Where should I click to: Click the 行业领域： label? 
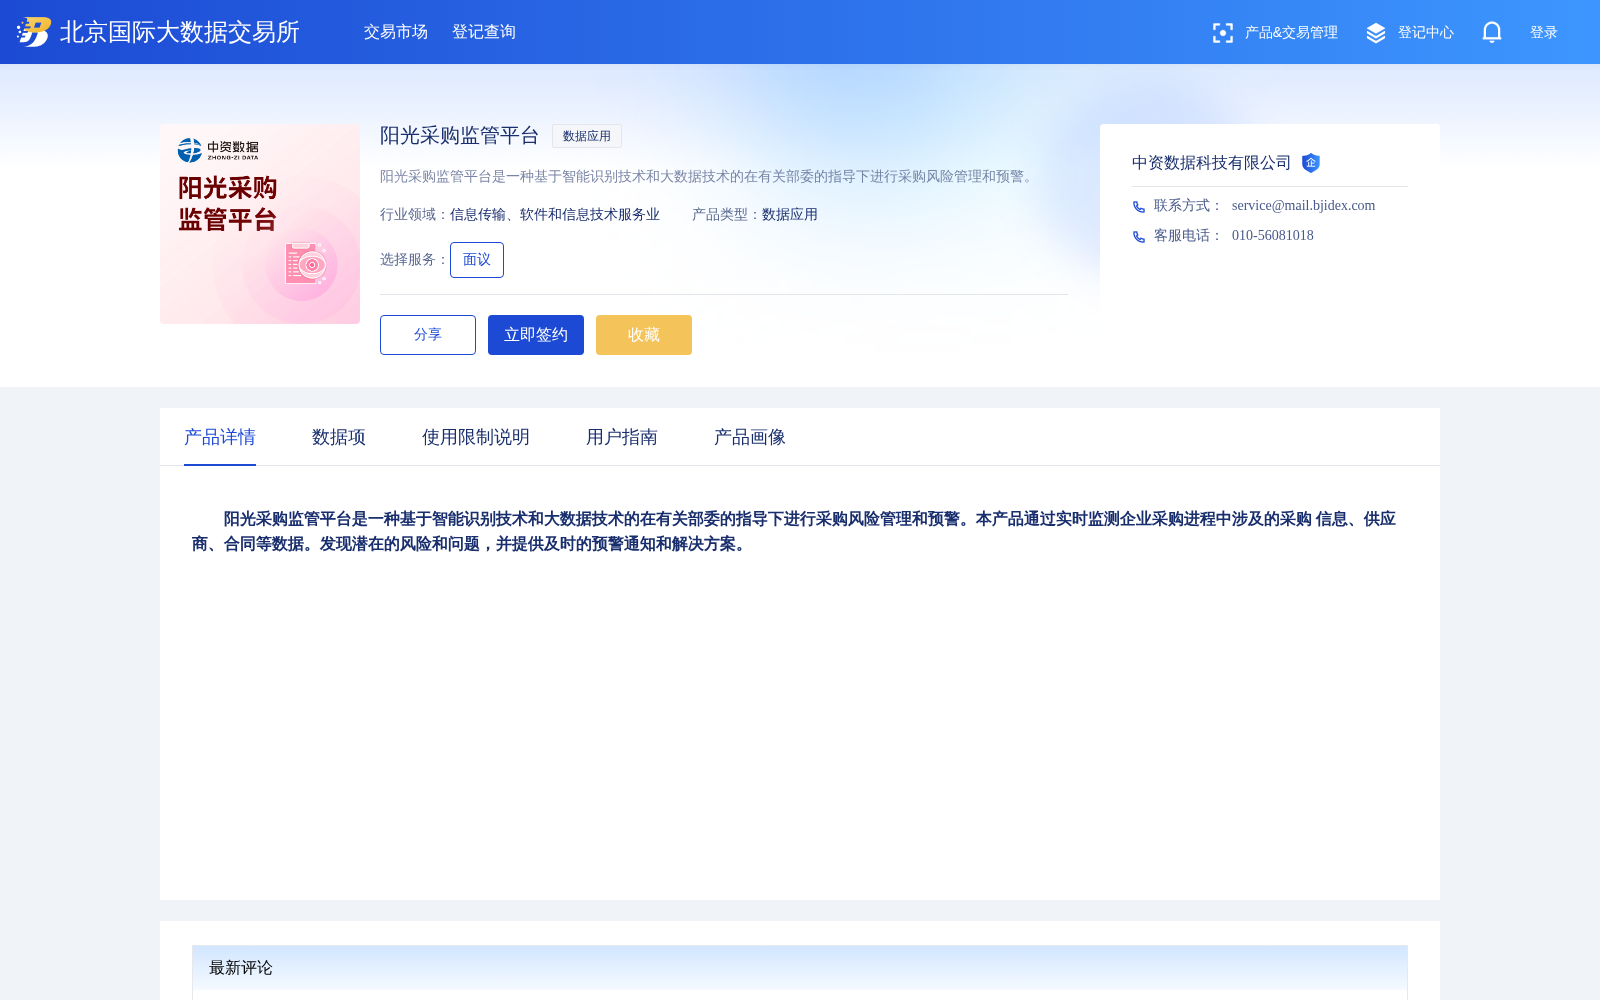[415, 215]
